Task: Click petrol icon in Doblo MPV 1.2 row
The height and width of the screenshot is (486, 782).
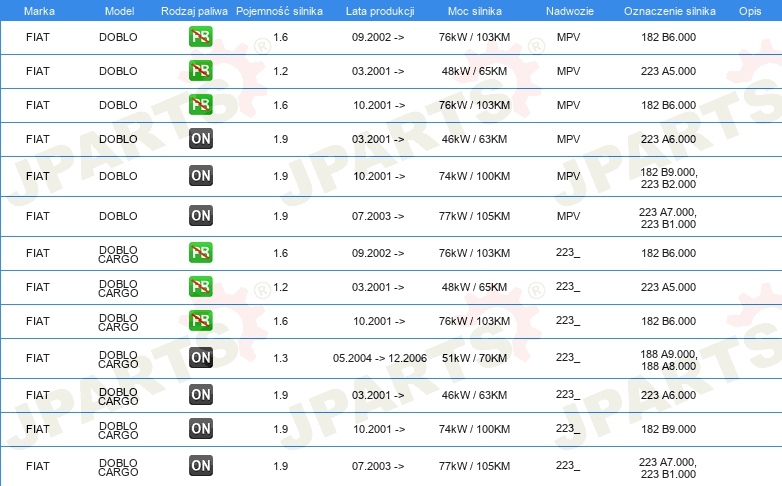Action: click(x=200, y=71)
